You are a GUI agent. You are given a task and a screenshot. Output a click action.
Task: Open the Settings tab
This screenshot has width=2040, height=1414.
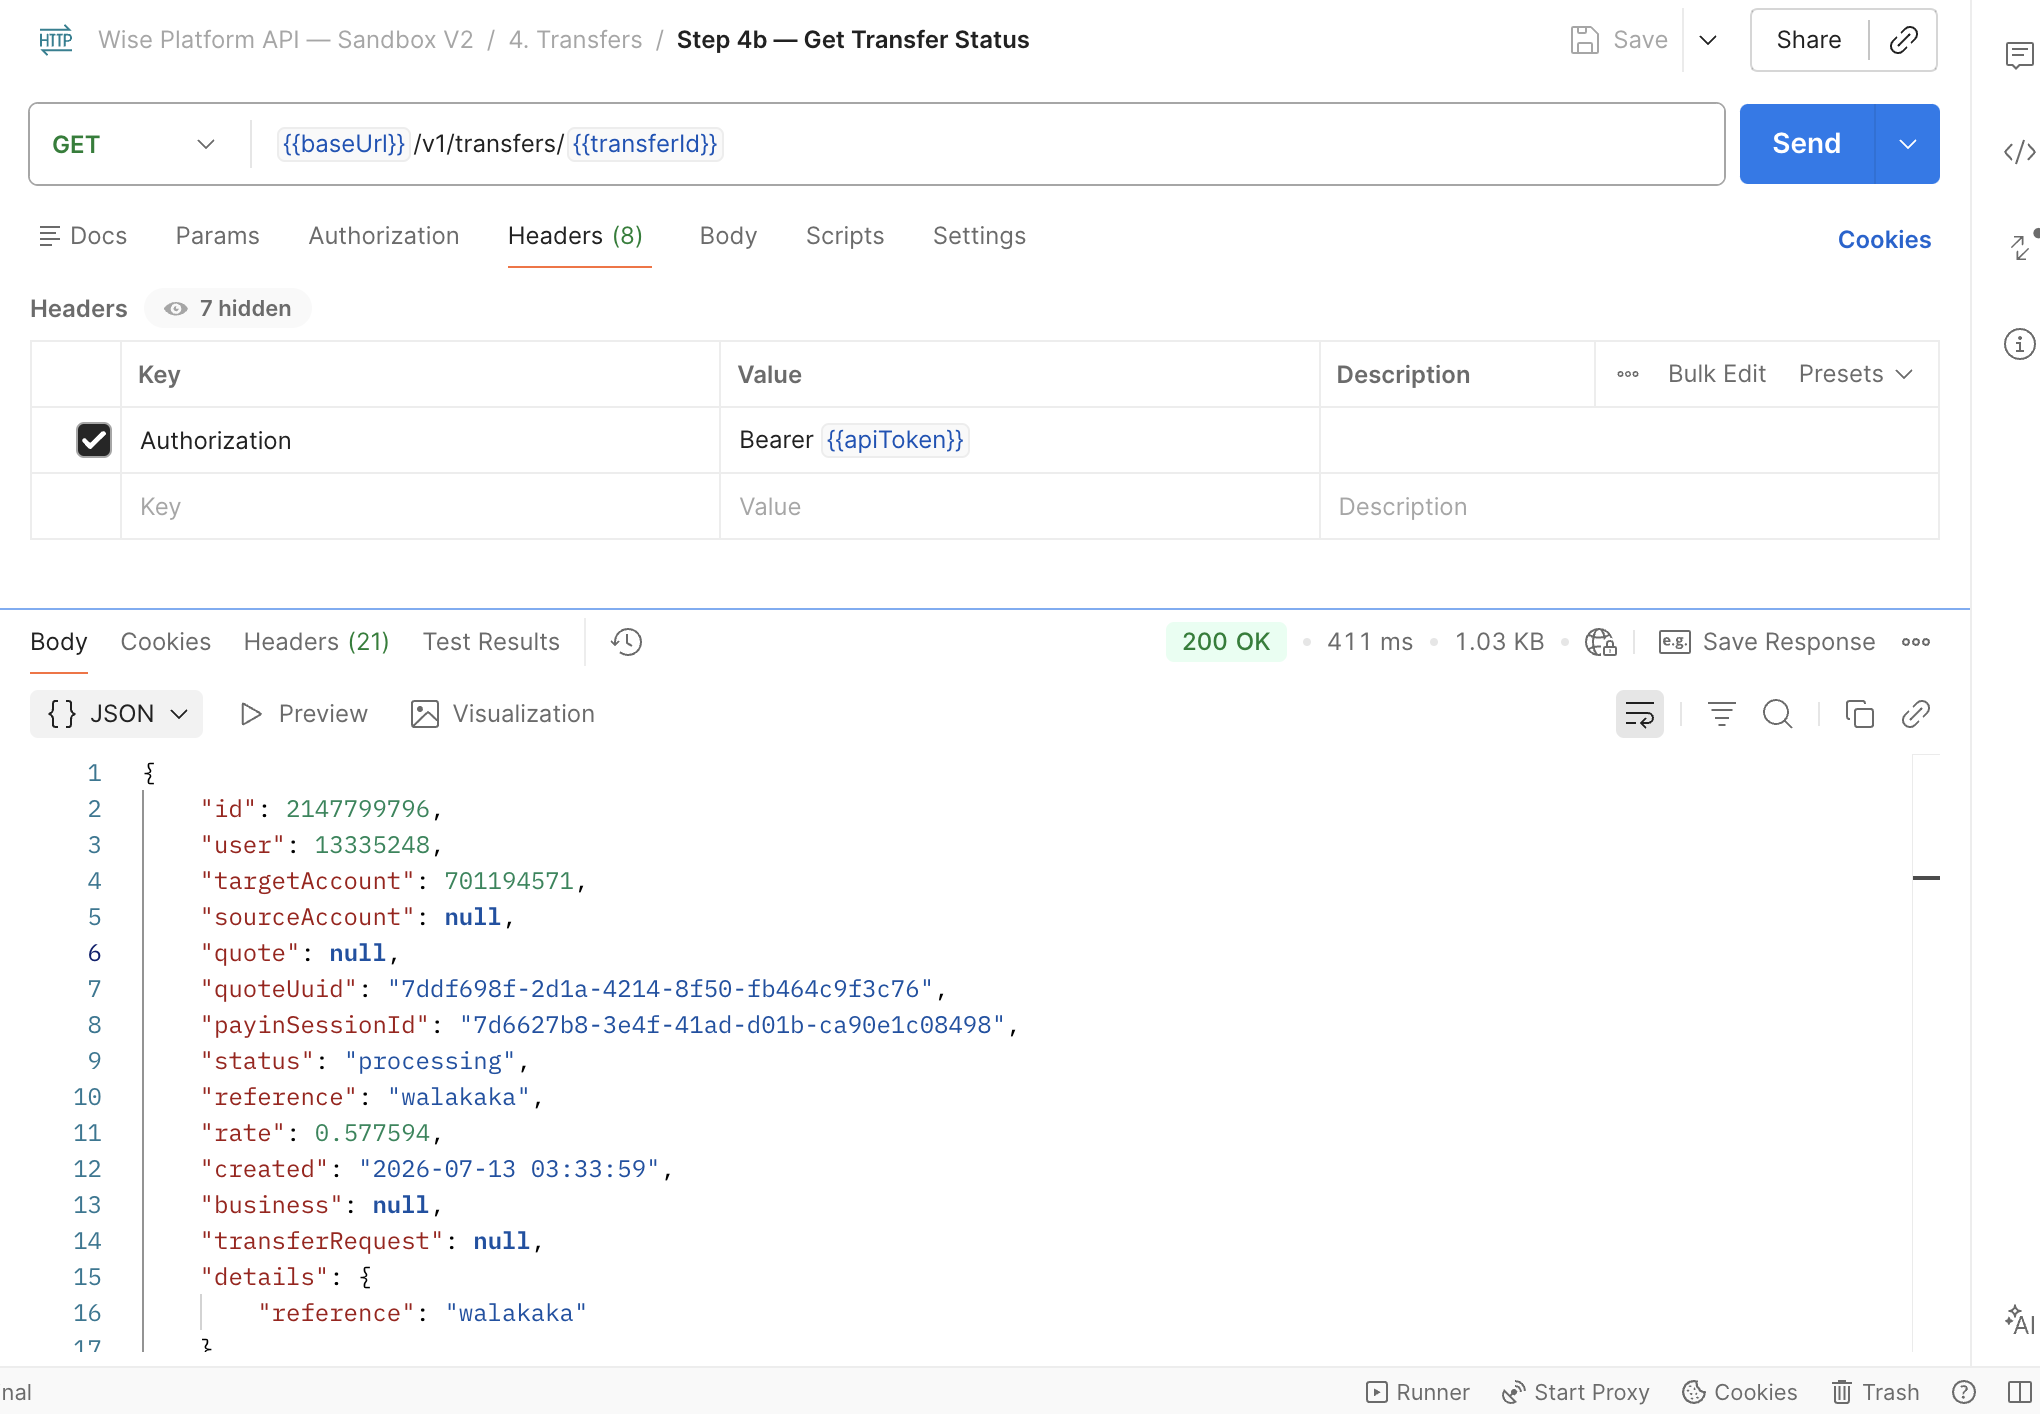click(980, 236)
